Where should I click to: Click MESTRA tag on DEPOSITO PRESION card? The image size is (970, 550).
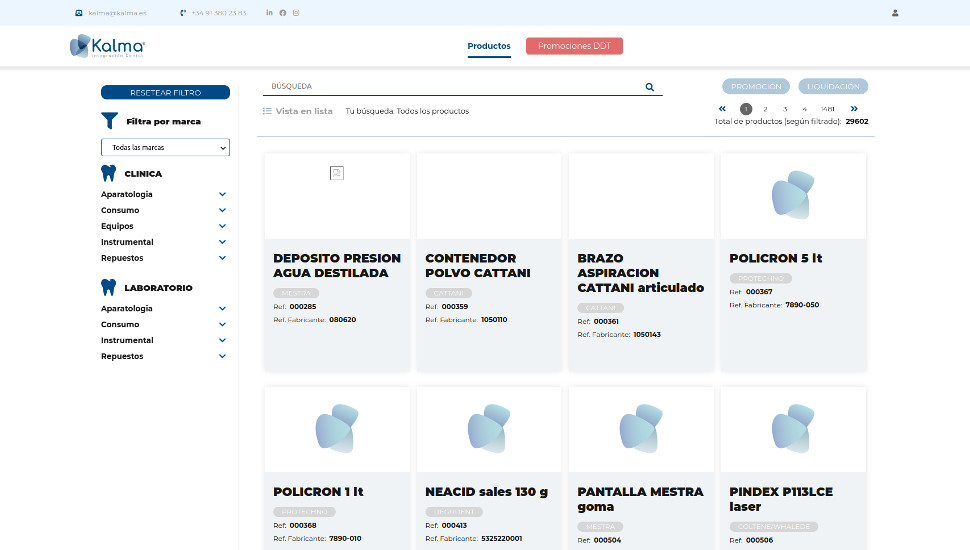(x=296, y=293)
